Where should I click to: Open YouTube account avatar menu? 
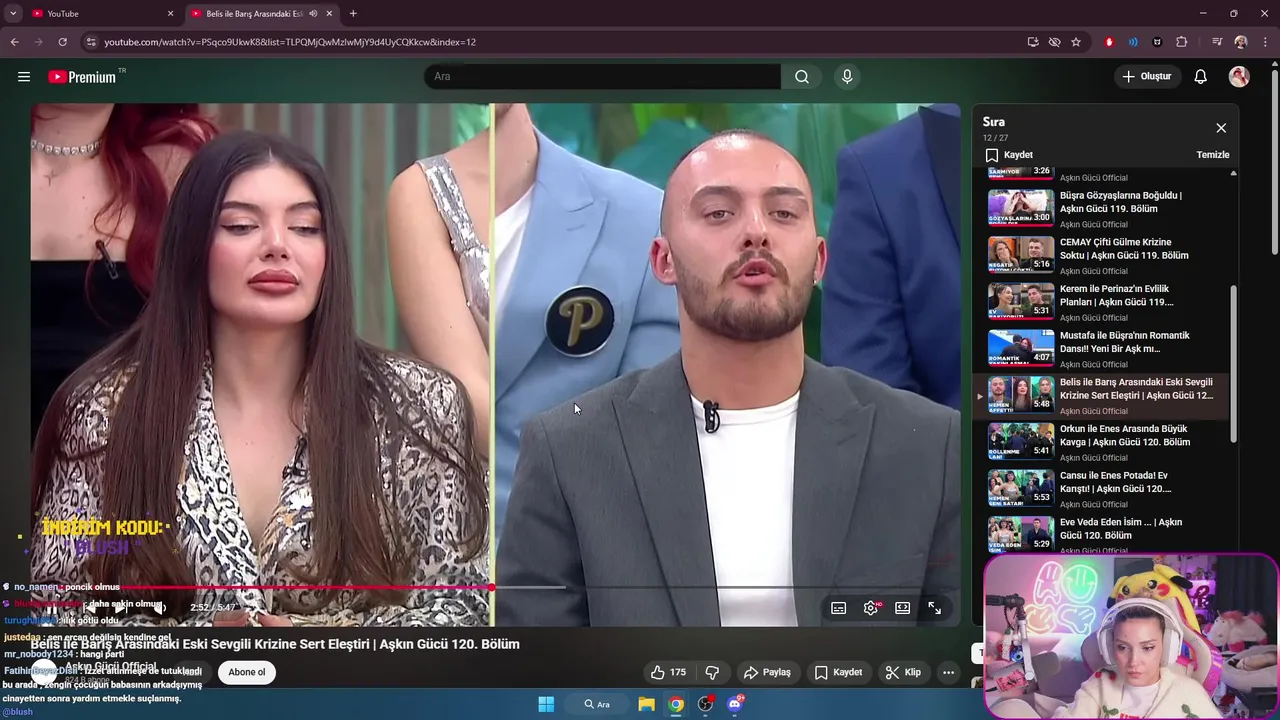pyautogui.click(x=1239, y=77)
